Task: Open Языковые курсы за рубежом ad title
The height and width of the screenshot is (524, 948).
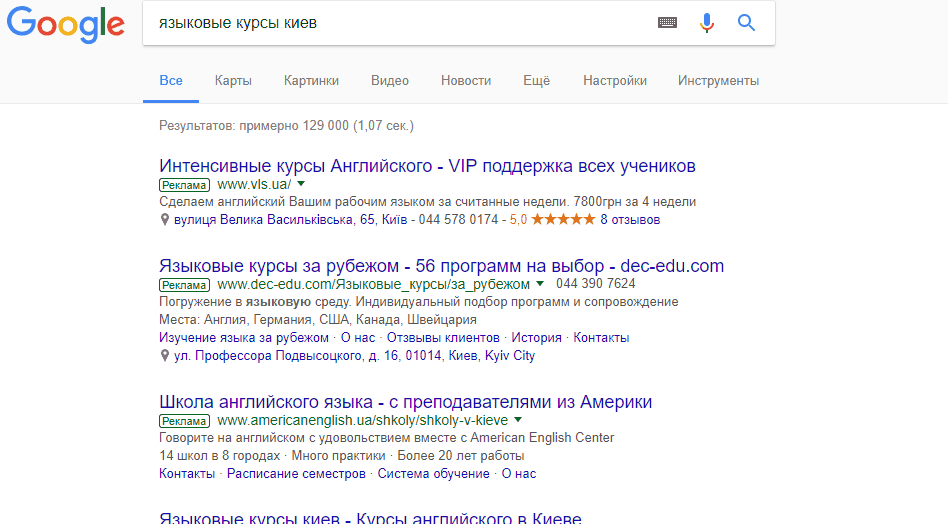Action: pyautogui.click(x=441, y=266)
